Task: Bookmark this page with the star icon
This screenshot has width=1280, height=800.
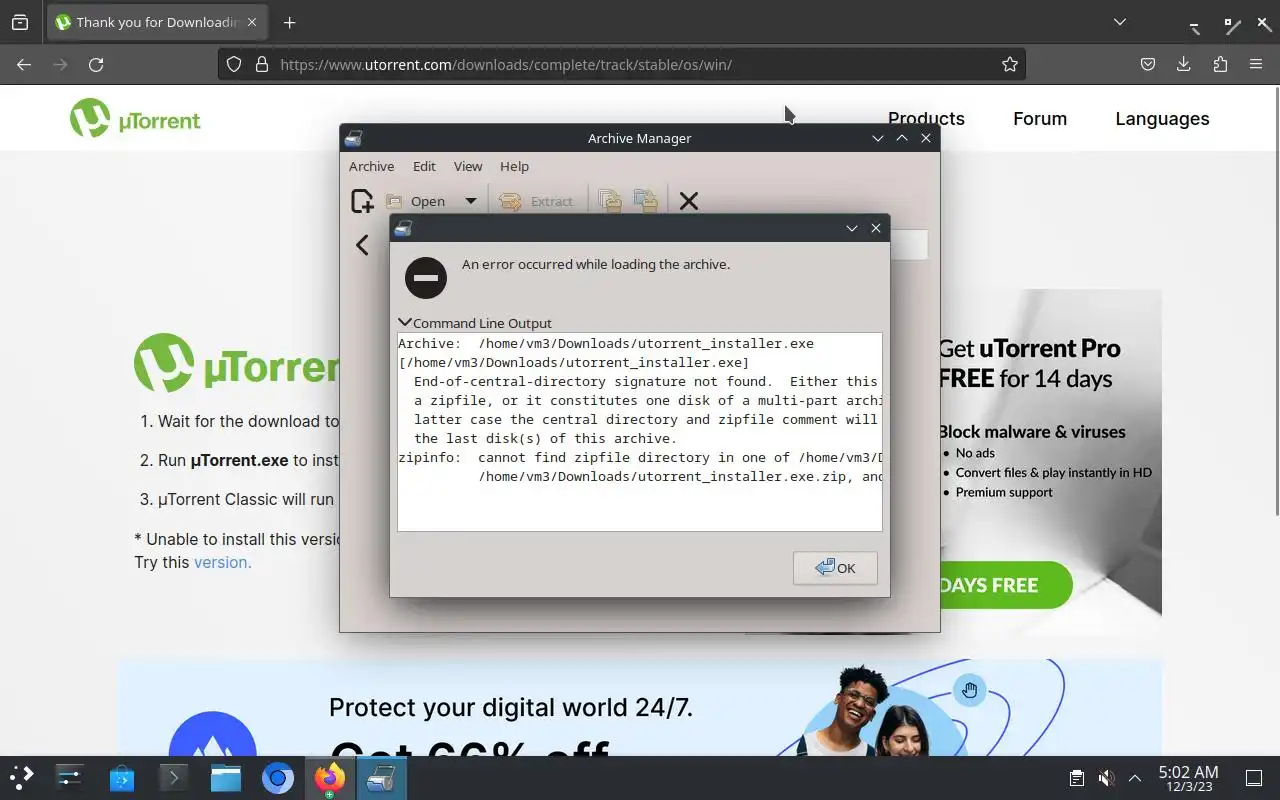Action: pos(1010,64)
